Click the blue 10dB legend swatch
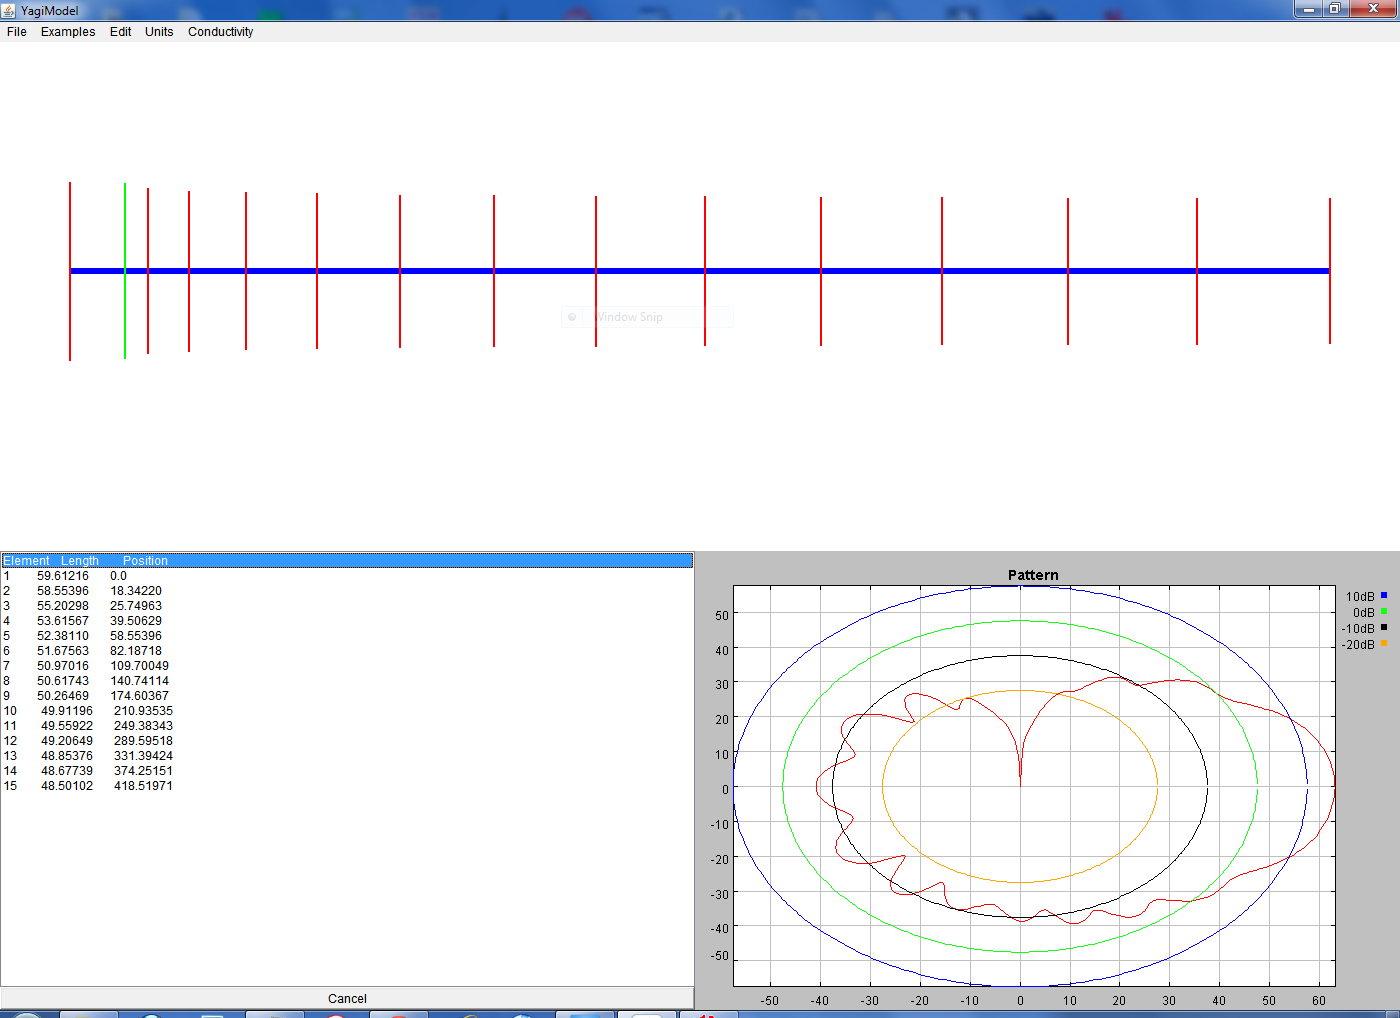 click(1384, 596)
